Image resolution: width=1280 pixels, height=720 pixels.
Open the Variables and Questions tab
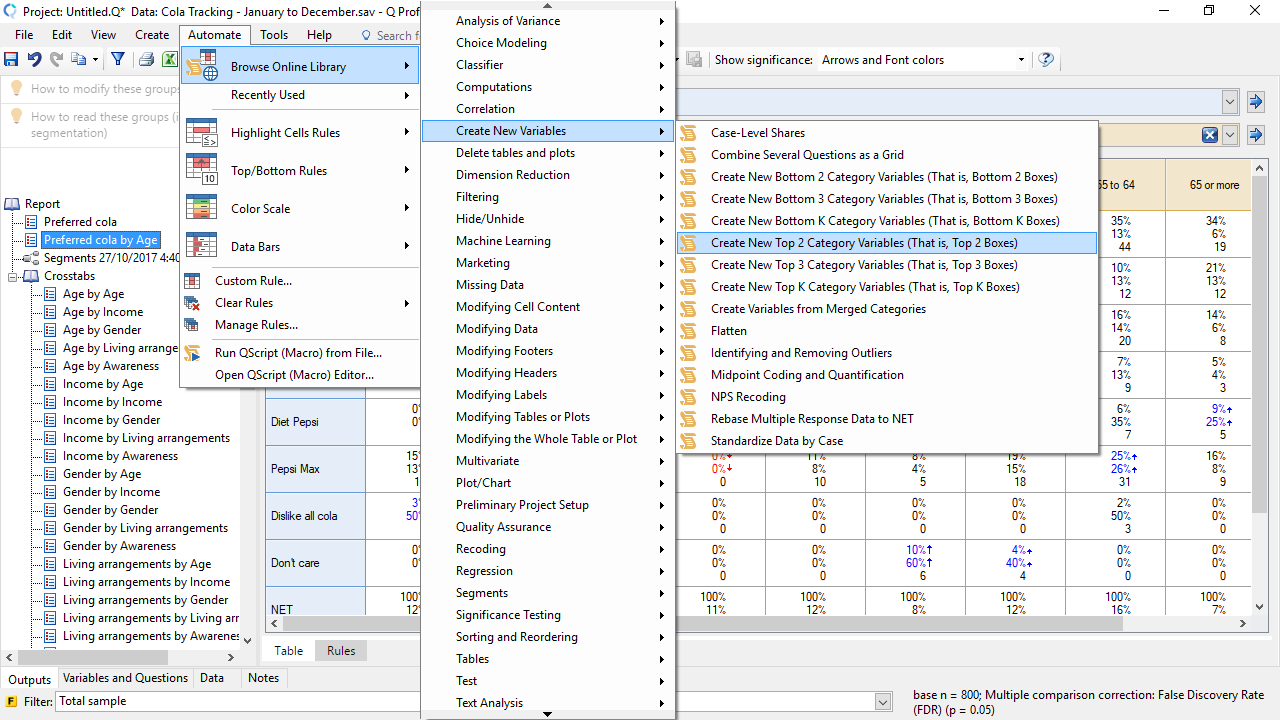pyautogui.click(x=125, y=678)
